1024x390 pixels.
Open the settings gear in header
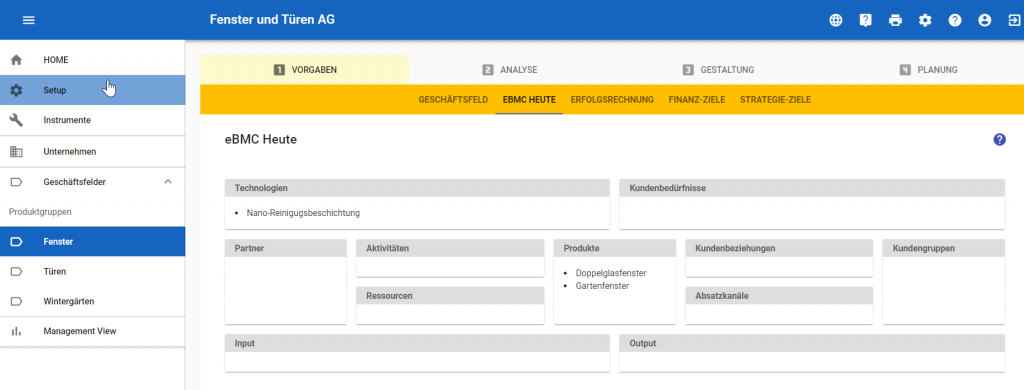pos(925,20)
